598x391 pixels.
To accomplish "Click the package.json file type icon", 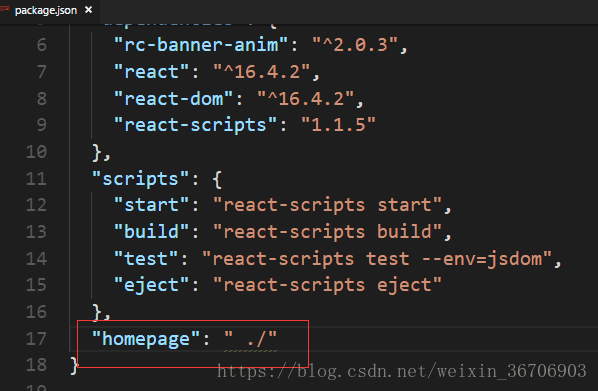I will coord(5,9).
